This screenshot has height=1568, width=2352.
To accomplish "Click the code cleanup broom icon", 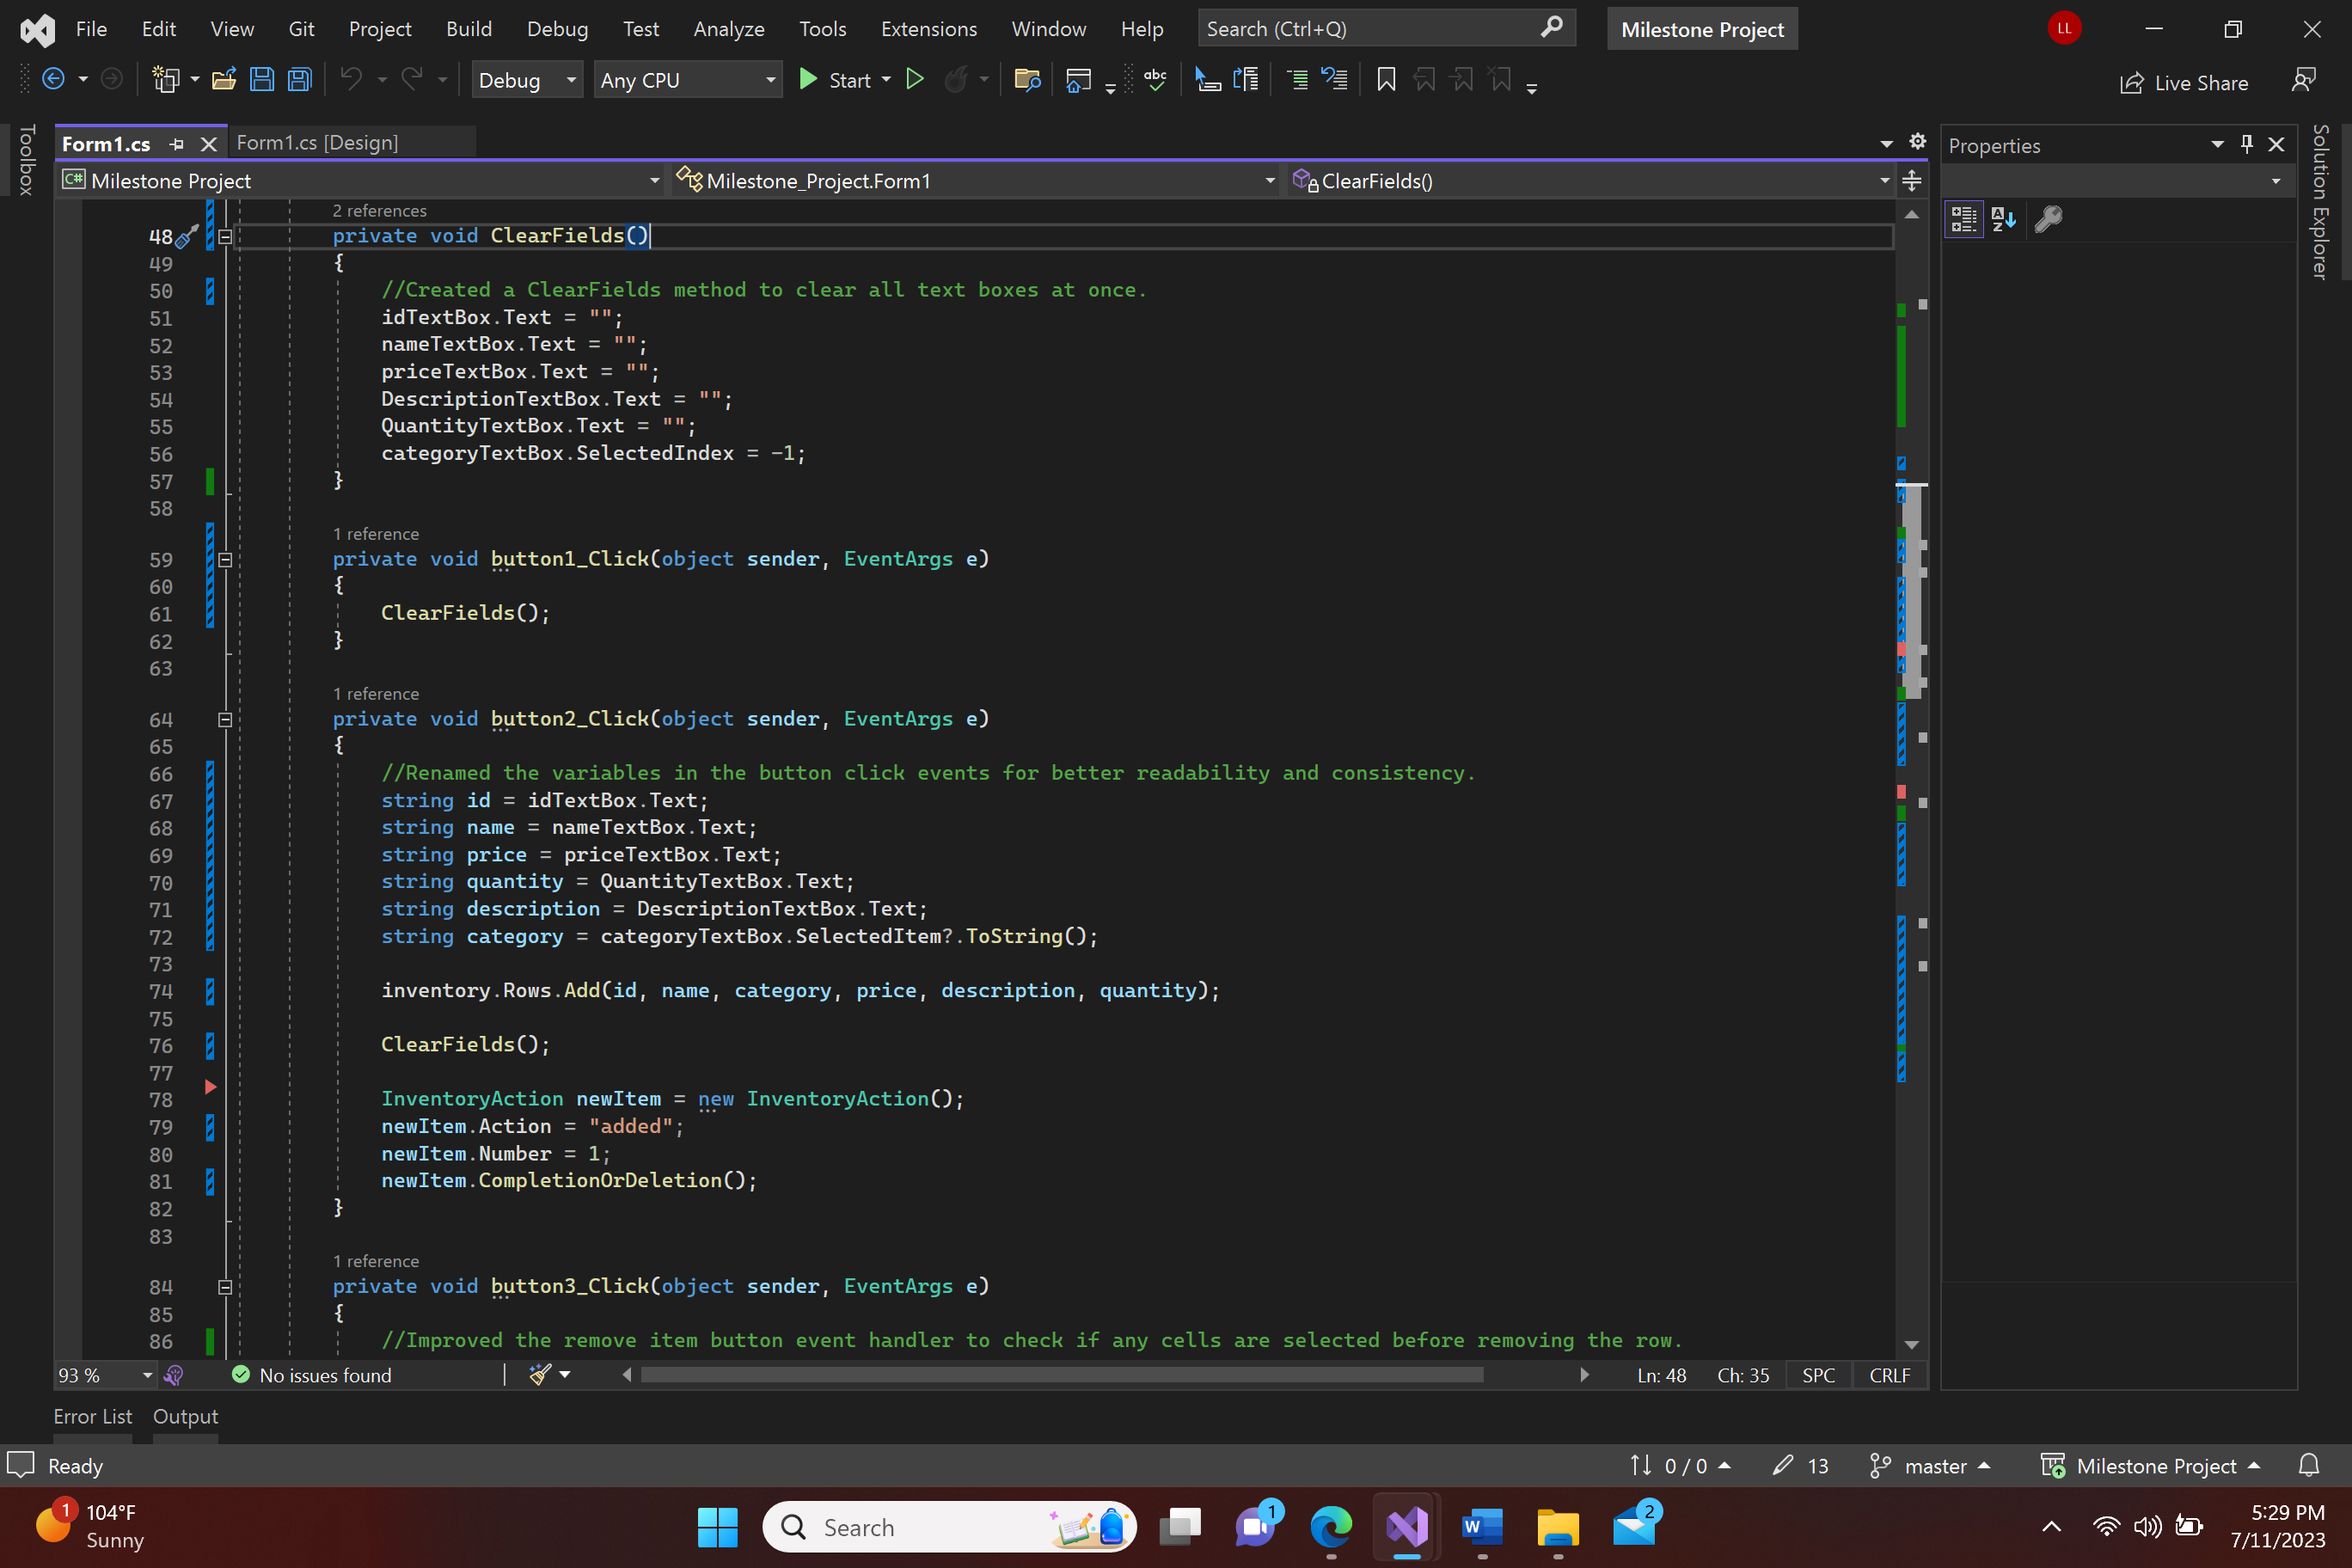I will click(x=540, y=1375).
